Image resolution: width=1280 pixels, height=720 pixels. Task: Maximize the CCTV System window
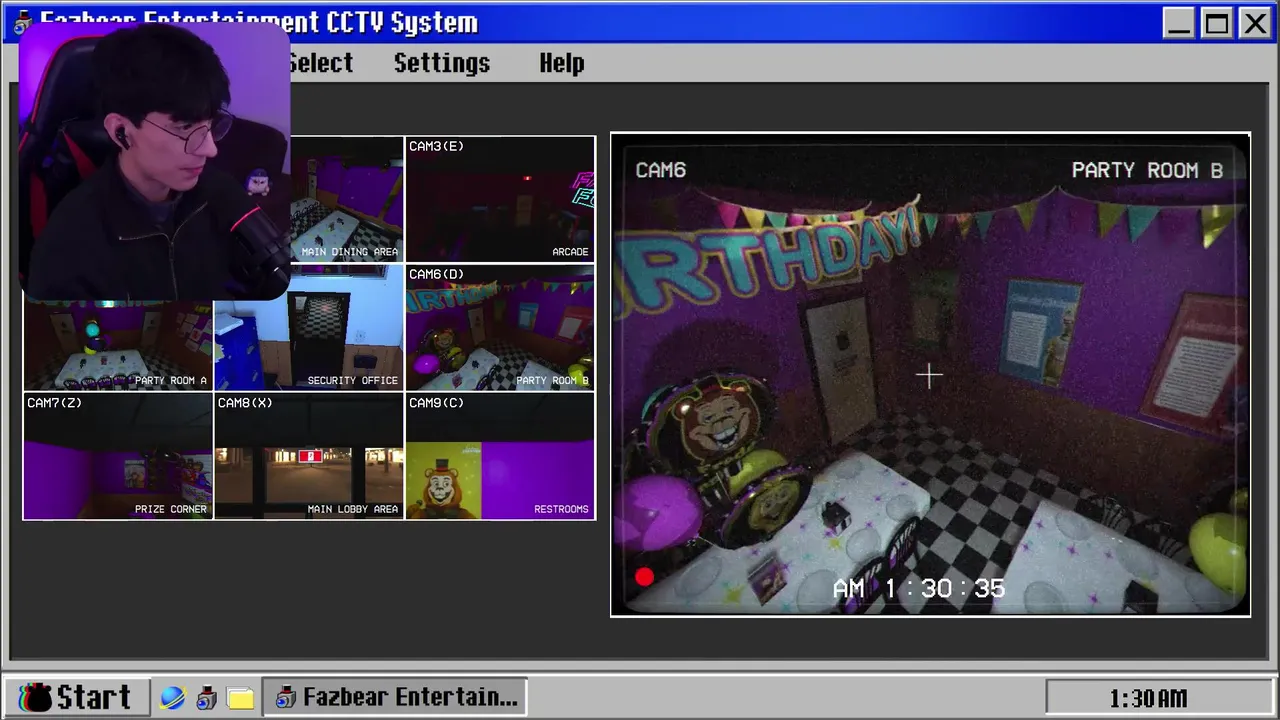click(1217, 23)
